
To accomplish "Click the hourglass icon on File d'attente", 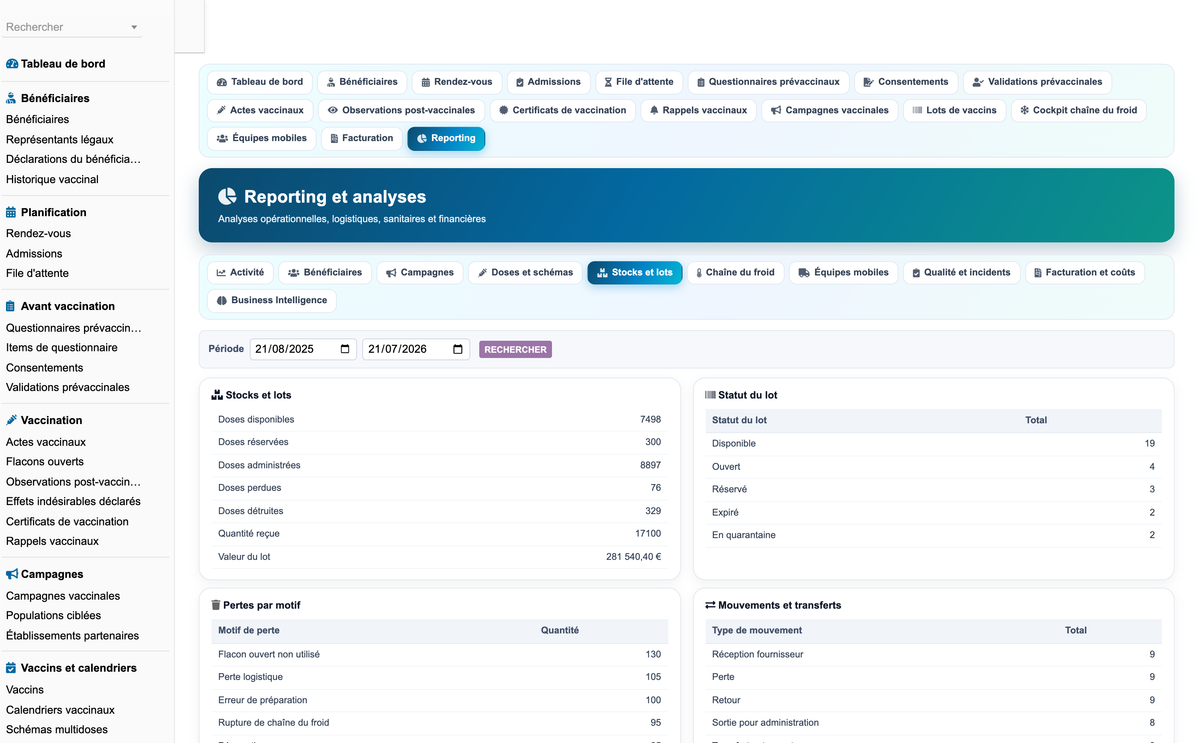I will (x=608, y=82).
